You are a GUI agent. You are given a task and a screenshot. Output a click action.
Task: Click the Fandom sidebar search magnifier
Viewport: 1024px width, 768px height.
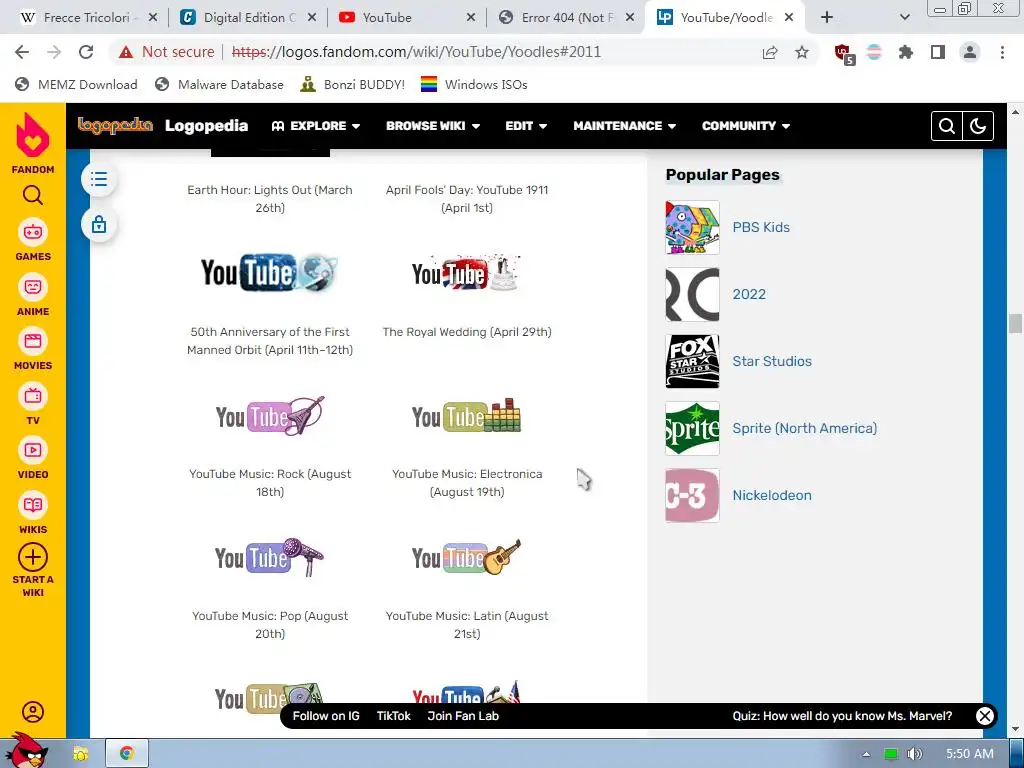33,195
